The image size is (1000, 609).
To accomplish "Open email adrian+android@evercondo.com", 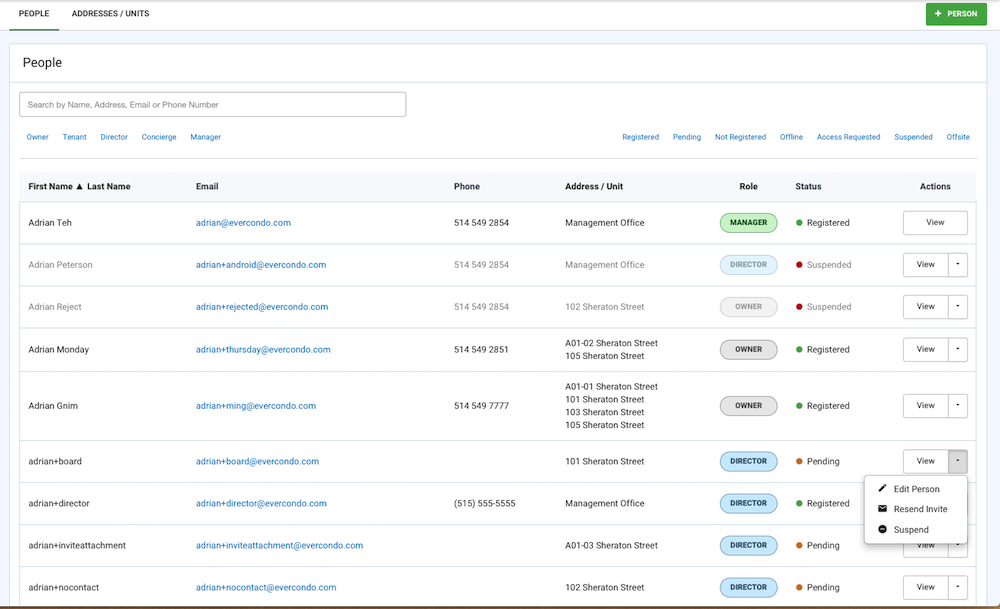I will 261,265.
